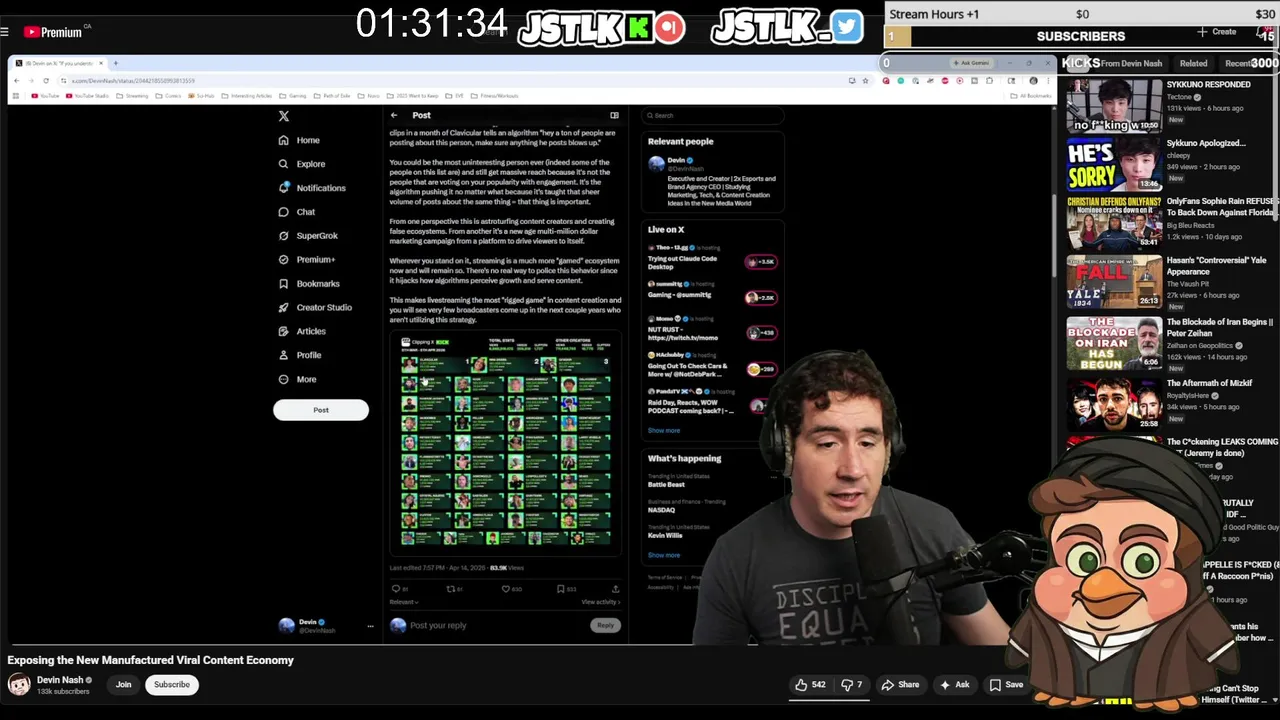
Task: Open The Aftermath of Mizkif video
Action: (1209, 383)
